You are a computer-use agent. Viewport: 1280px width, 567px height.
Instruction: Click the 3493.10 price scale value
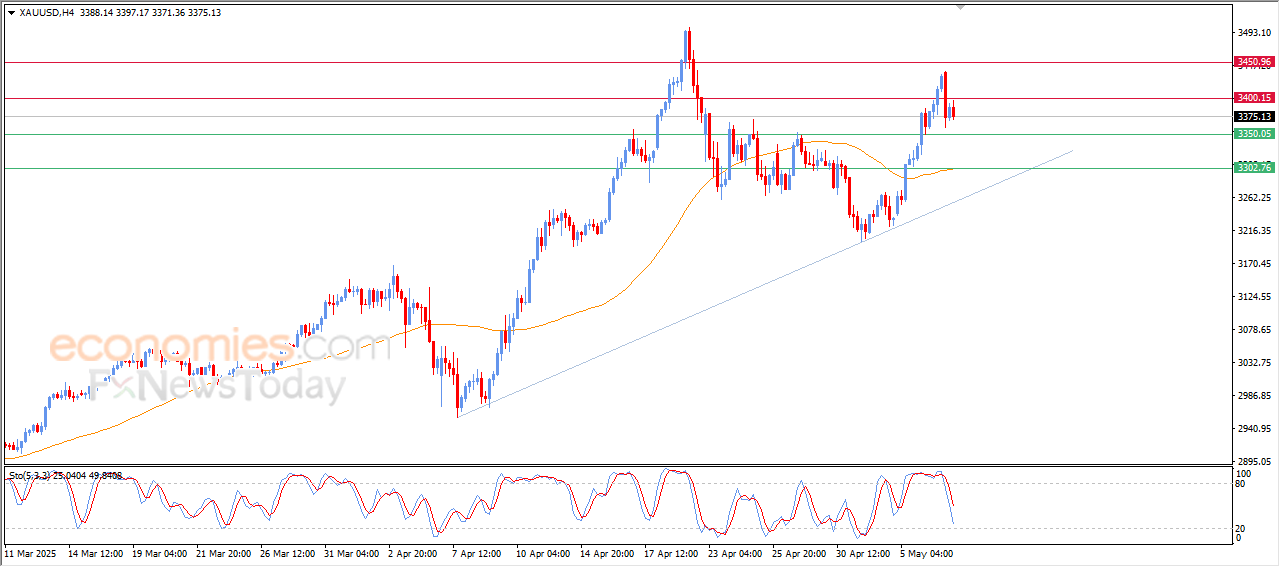(1253, 33)
